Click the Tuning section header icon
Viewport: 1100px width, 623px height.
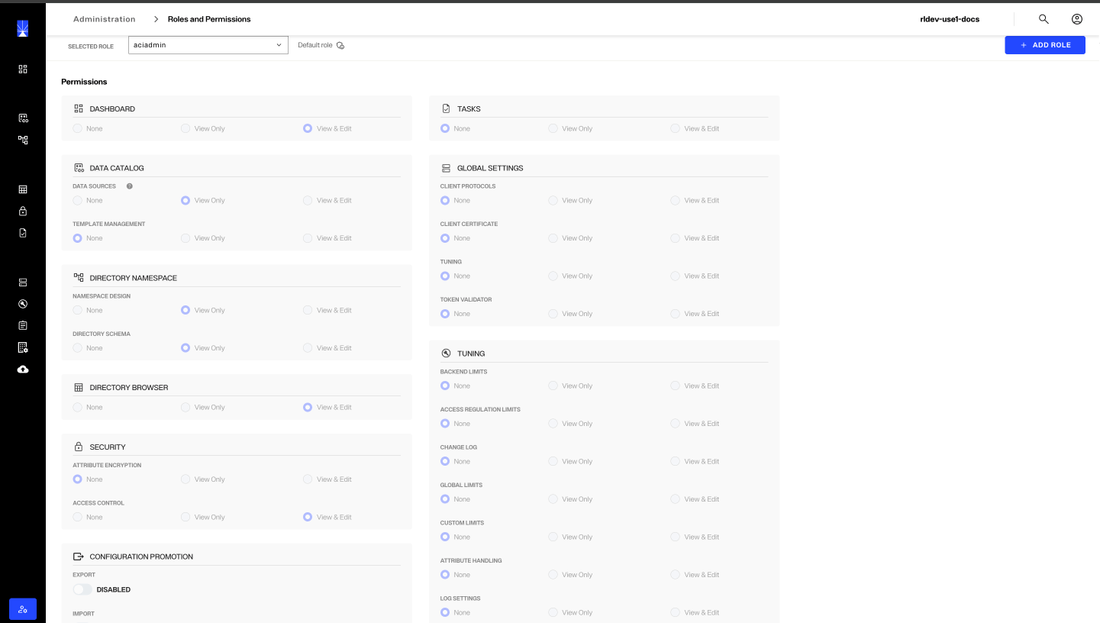click(446, 354)
